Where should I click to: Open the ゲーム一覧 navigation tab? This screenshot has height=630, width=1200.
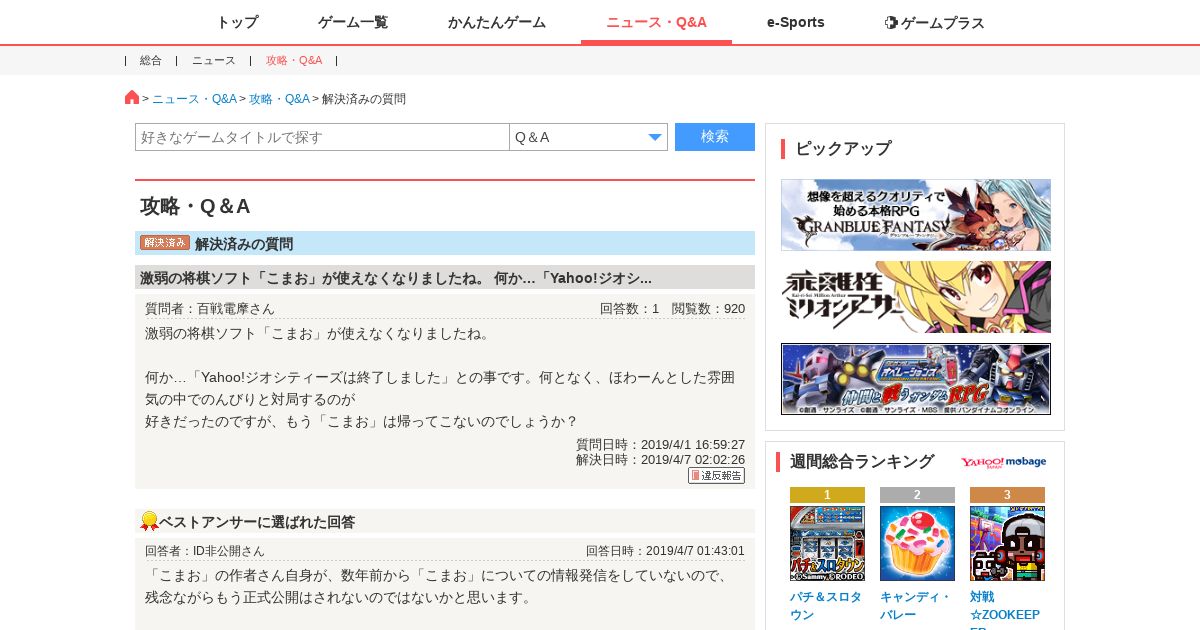(x=353, y=22)
